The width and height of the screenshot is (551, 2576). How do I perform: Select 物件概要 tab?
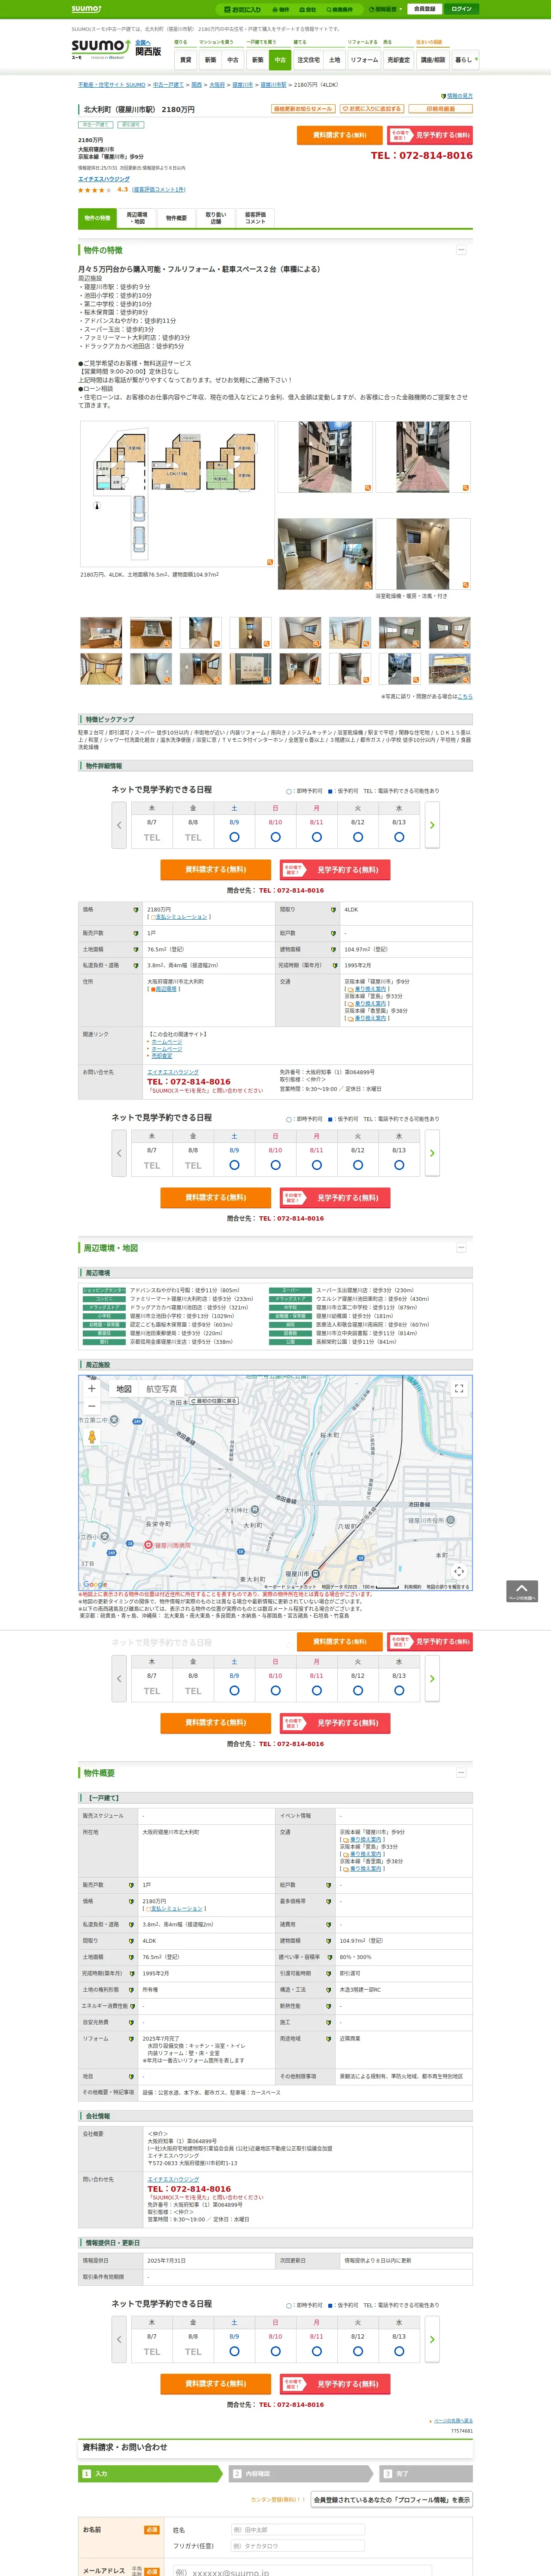[176, 218]
